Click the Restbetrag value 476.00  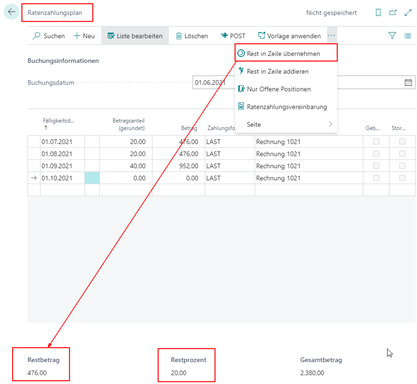point(37,373)
